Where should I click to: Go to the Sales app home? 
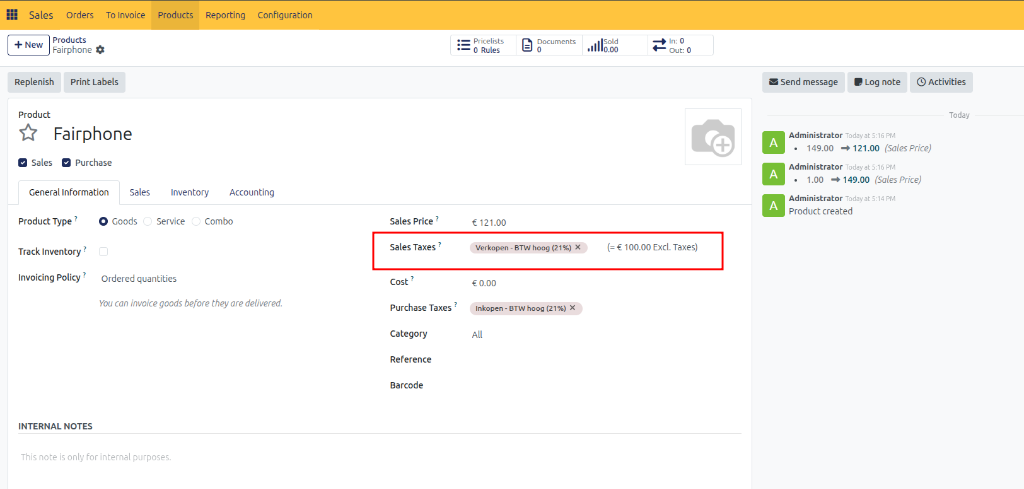coord(41,14)
